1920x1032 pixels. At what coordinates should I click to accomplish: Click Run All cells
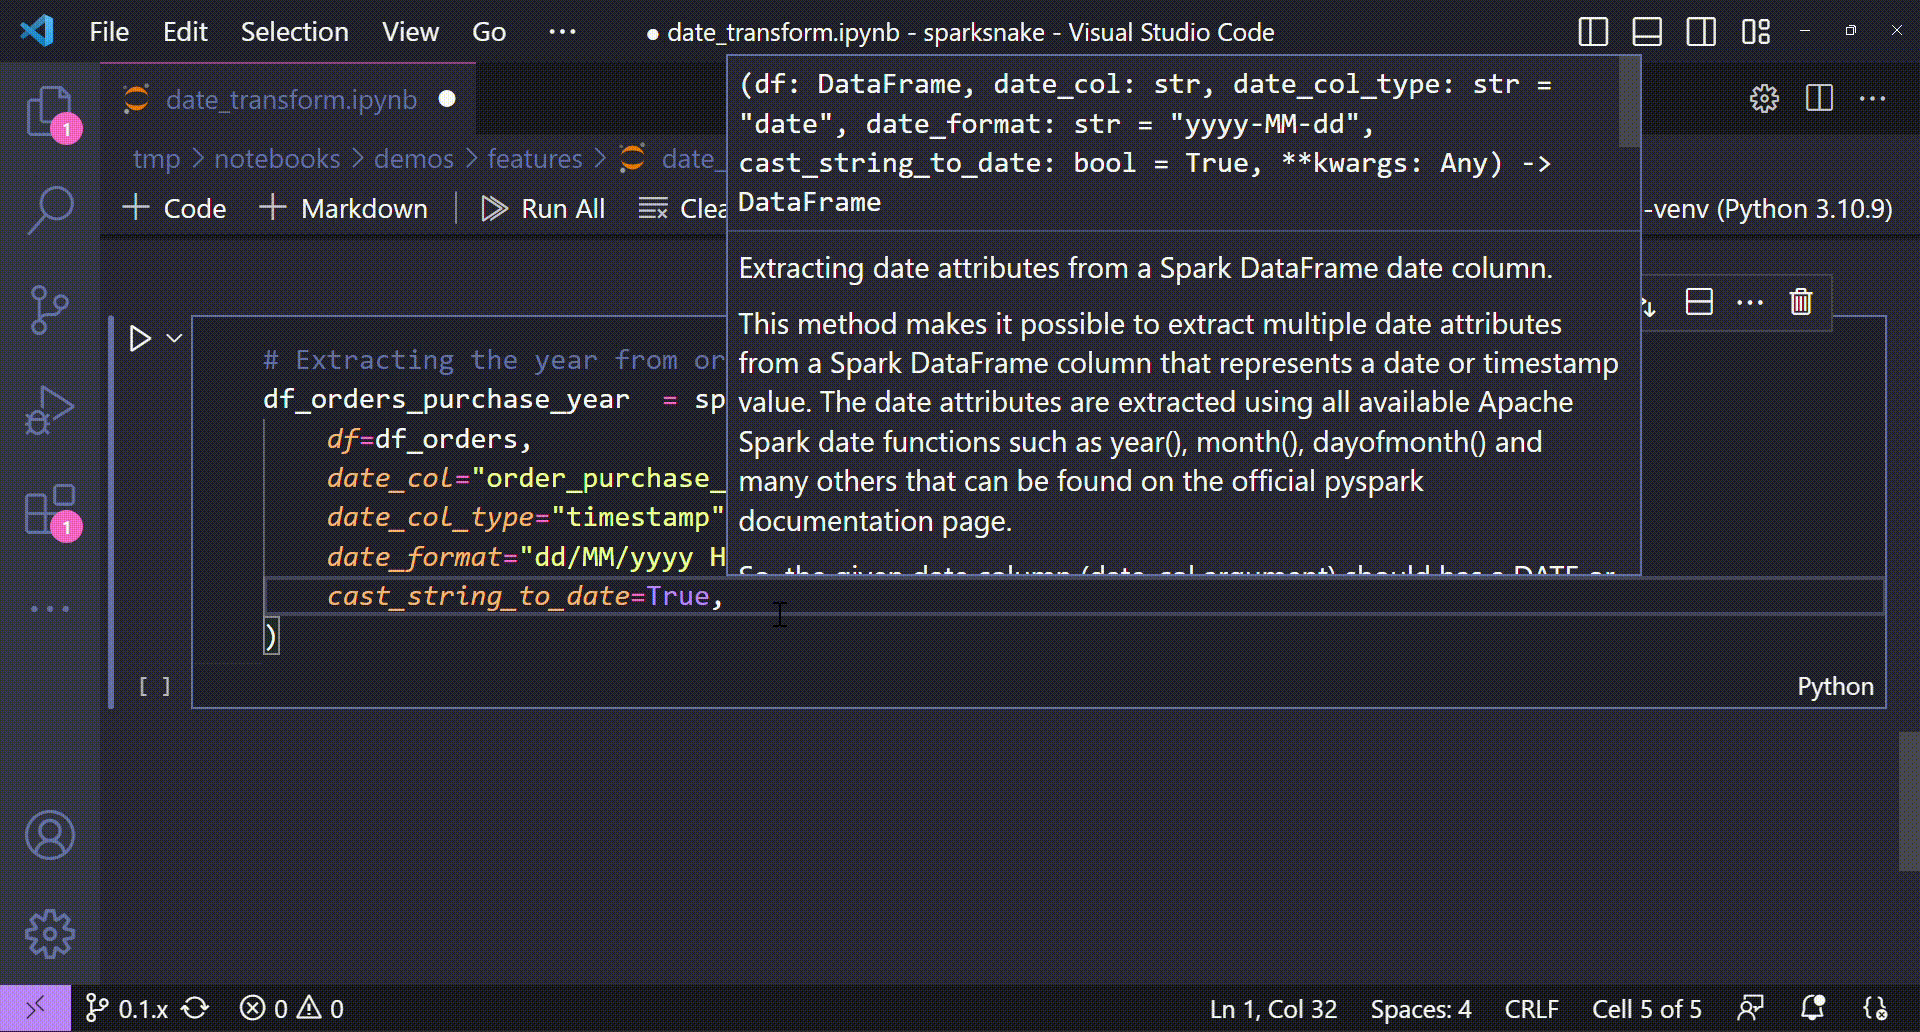[x=543, y=208]
